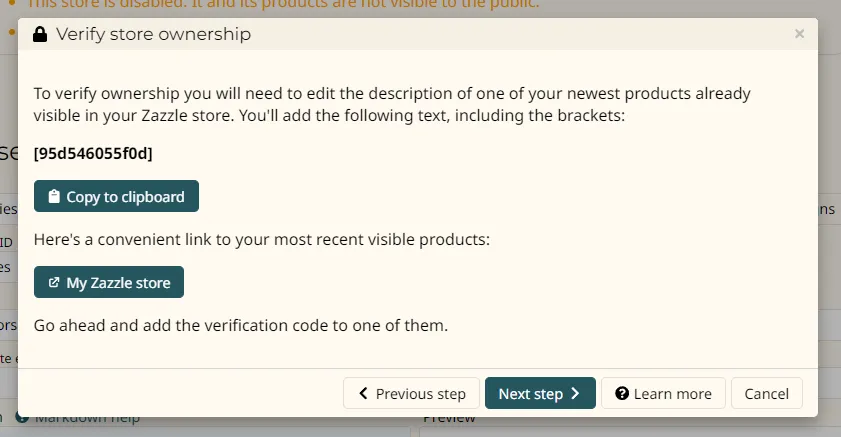Click the external link icon beside My Zazzle store
Viewport: 841px width, 437px height.
coord(54,283)
